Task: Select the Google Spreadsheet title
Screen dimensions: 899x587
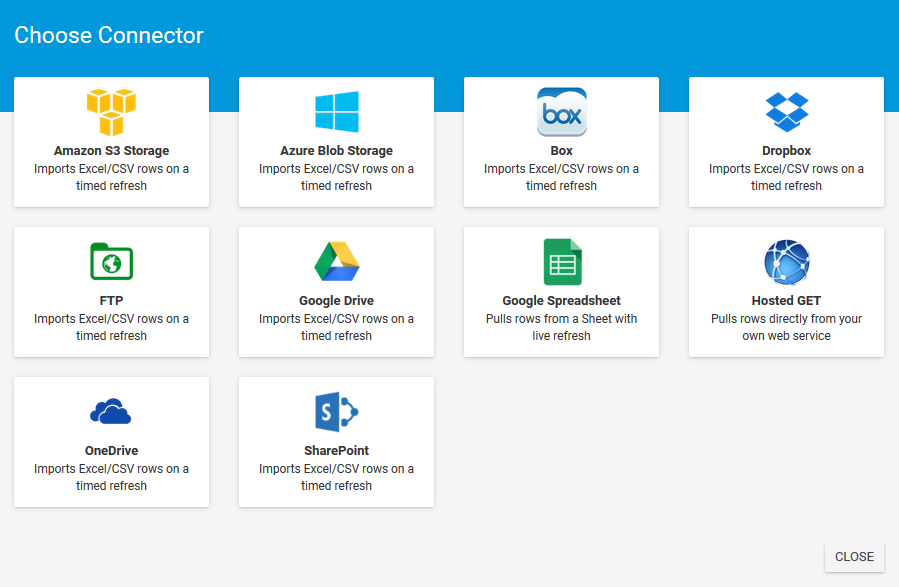Action: tap(561, 300)
